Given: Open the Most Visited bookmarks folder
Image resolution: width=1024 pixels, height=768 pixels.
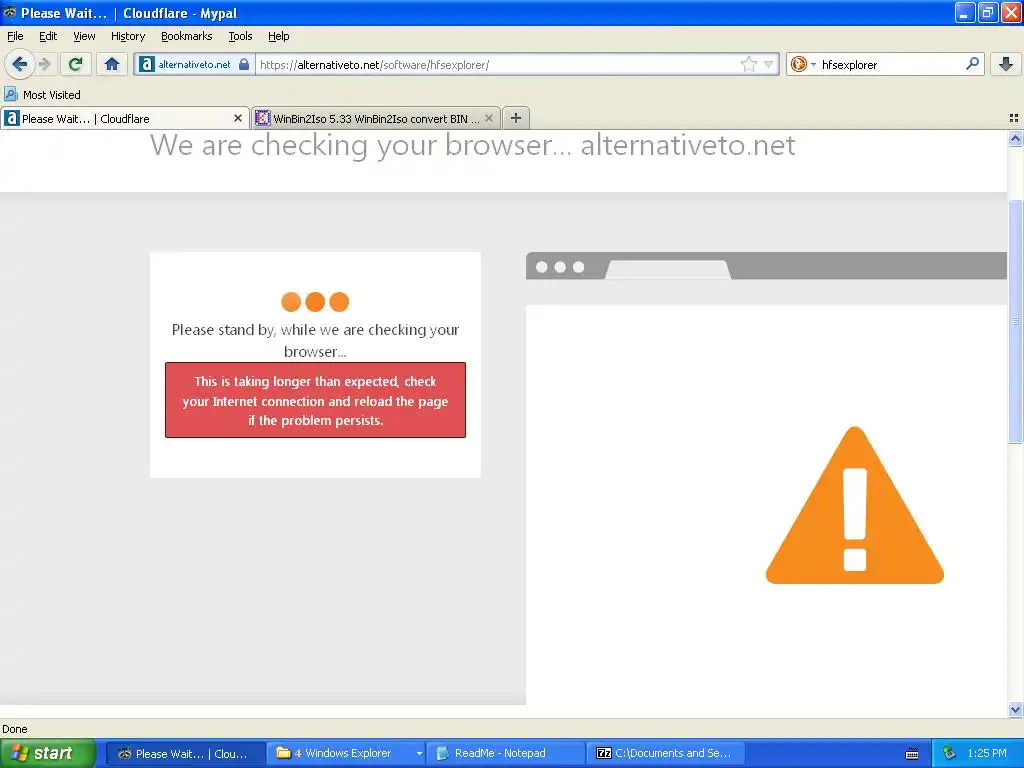Looking at the screenshot, I should [43, 95].
